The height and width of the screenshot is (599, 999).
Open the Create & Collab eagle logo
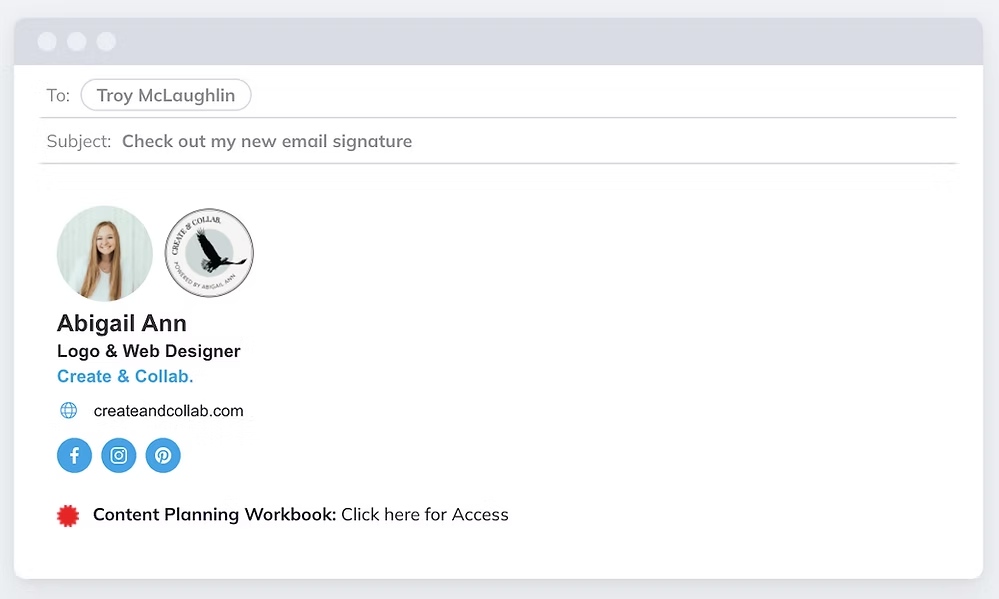pyautogui.click(x=209, y=253)
